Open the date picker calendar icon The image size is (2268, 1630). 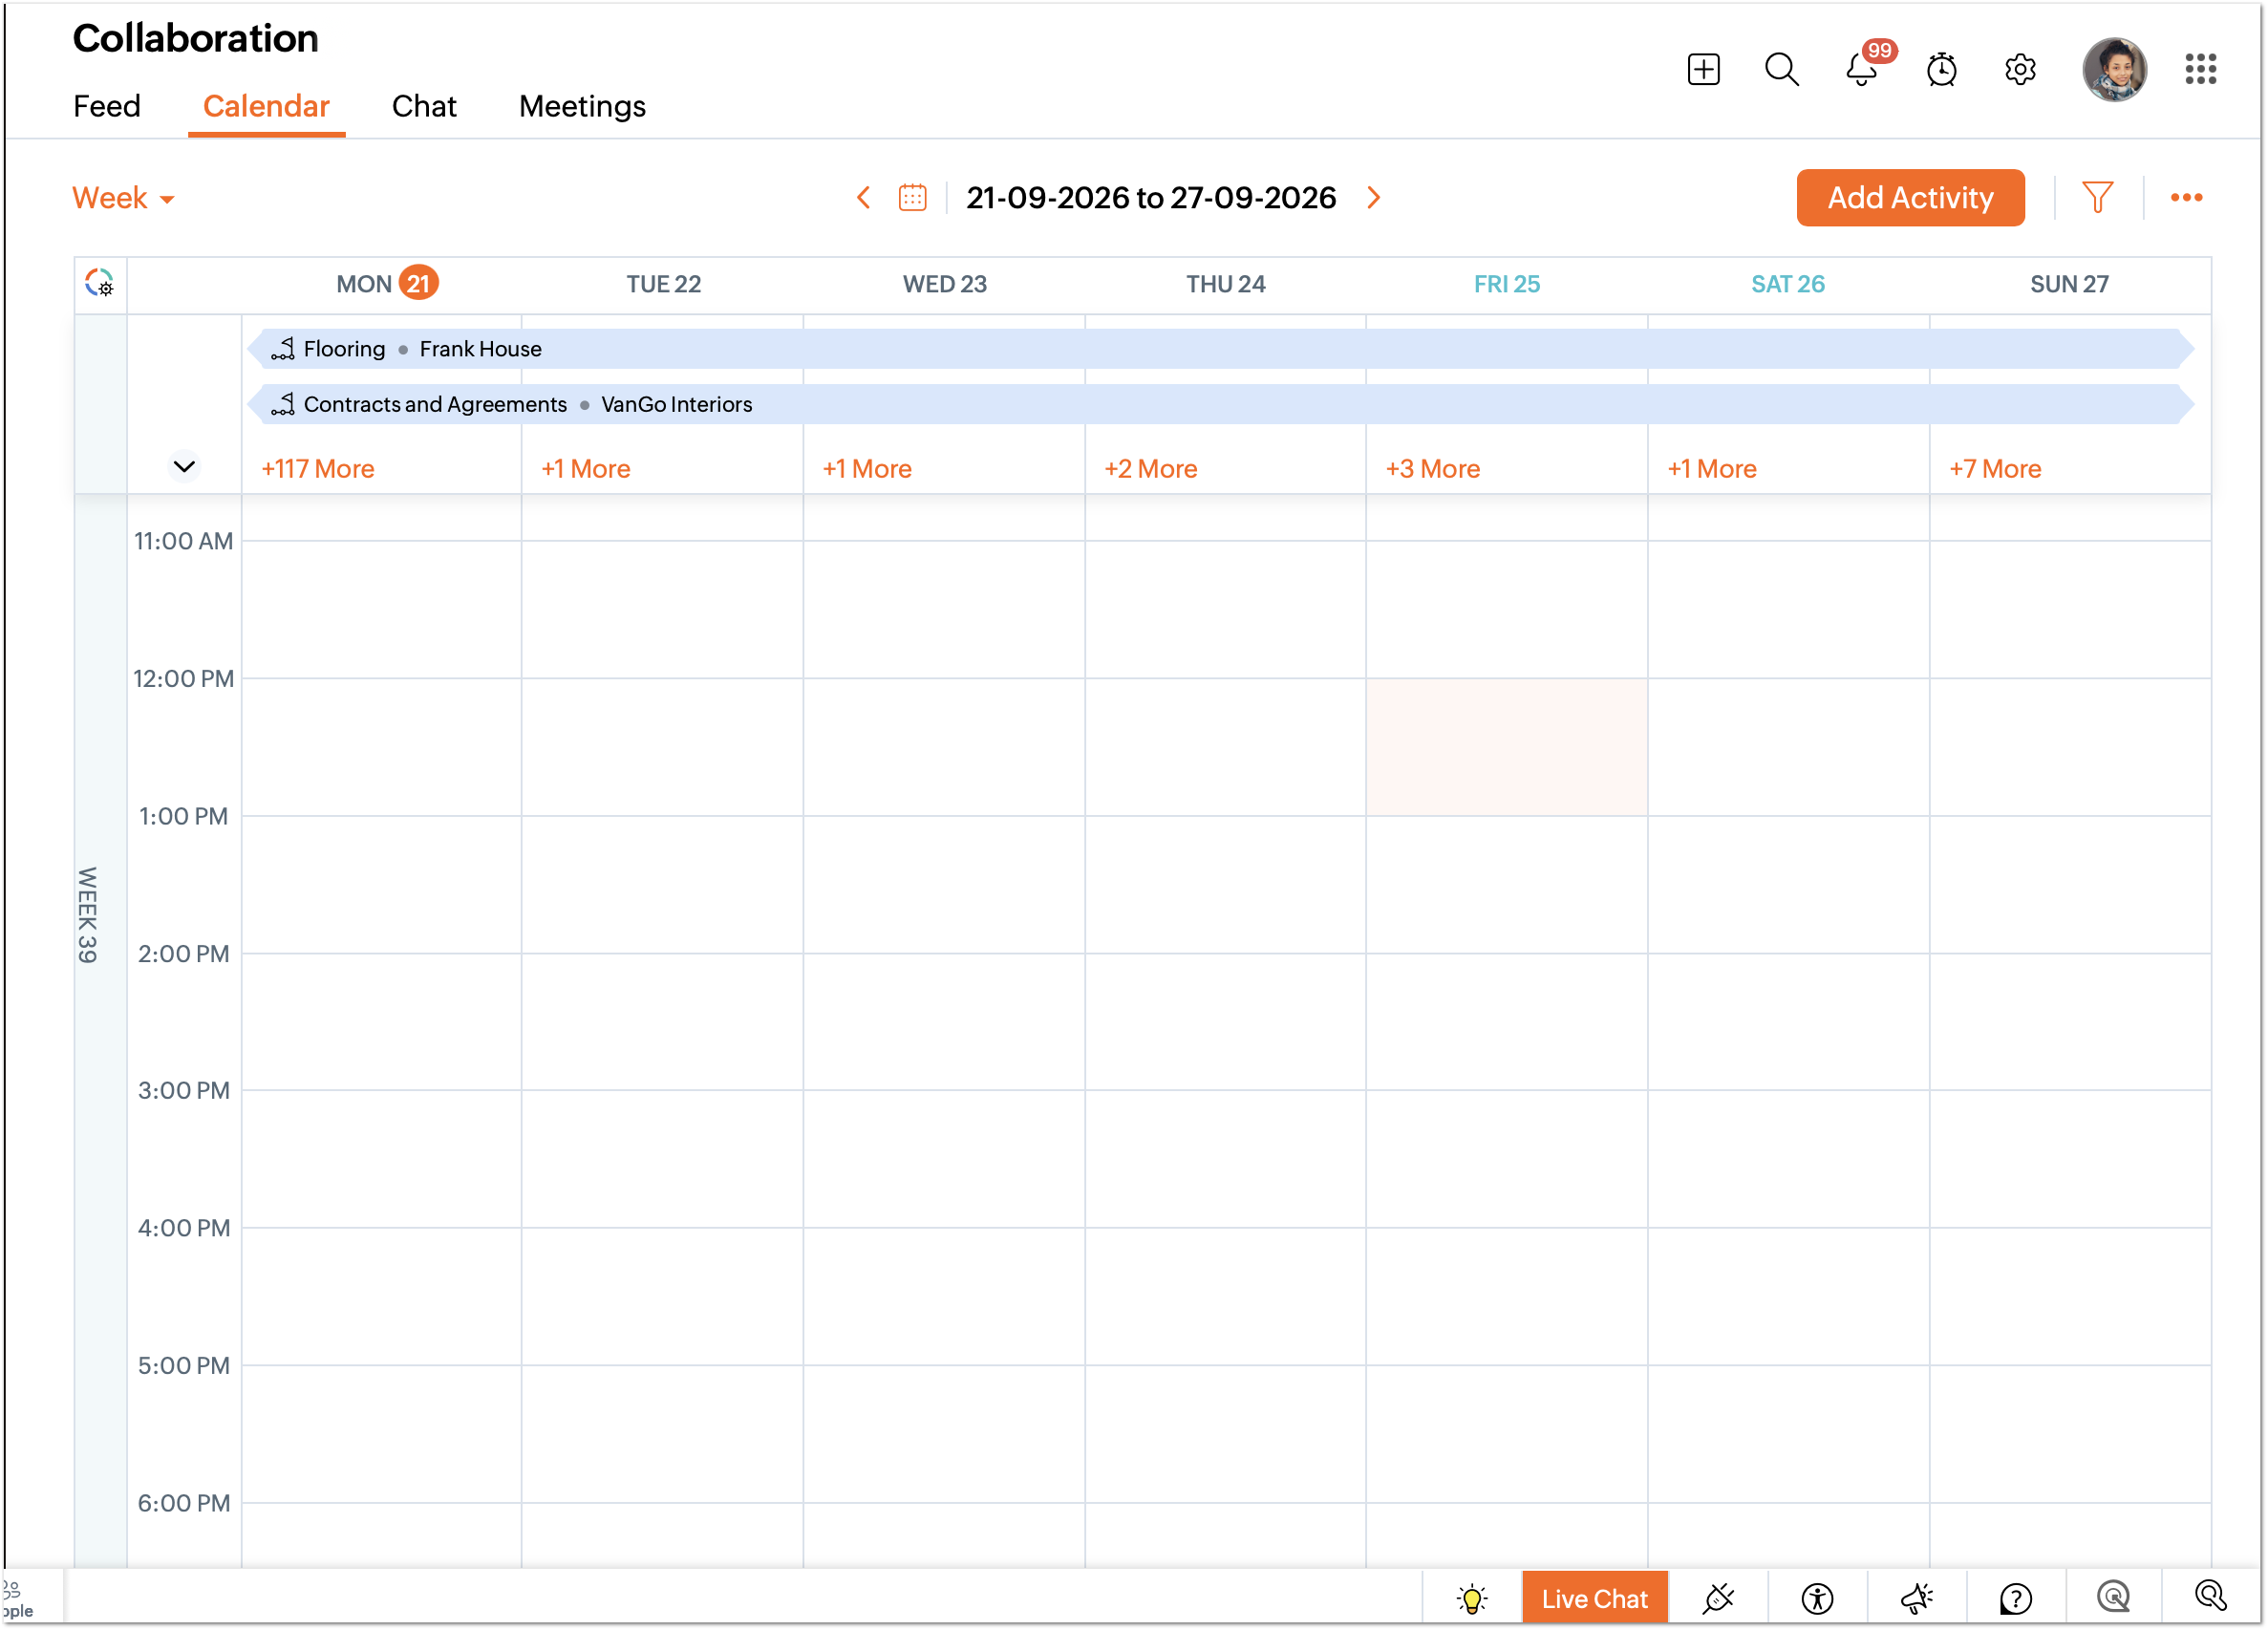912,197
